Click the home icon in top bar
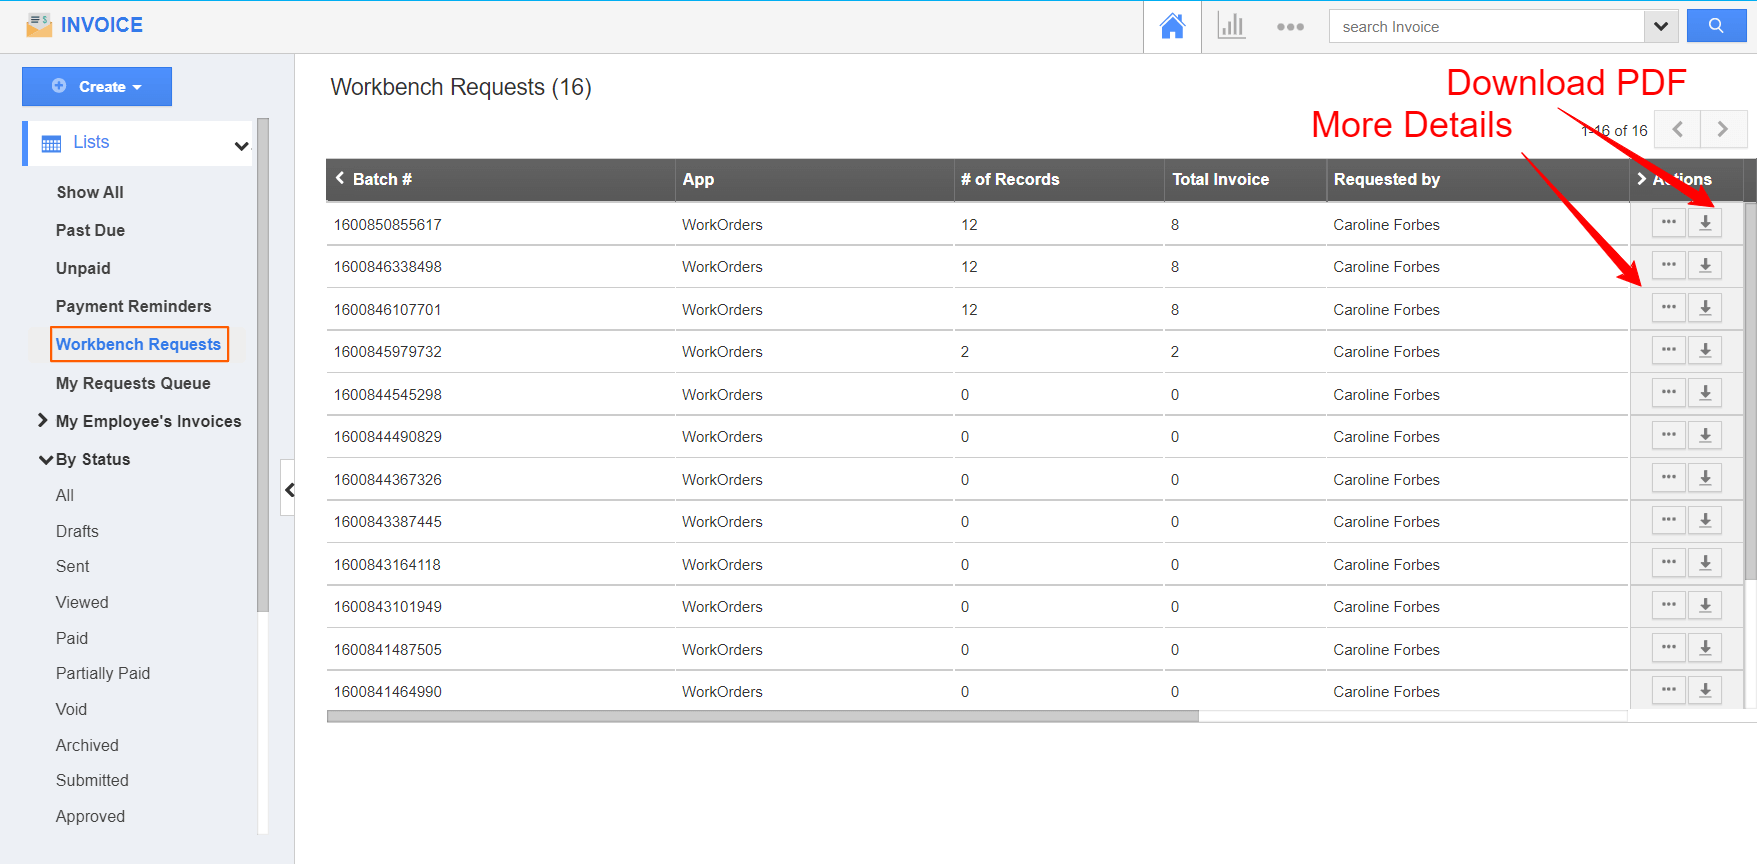 [x=1172, y=27]
